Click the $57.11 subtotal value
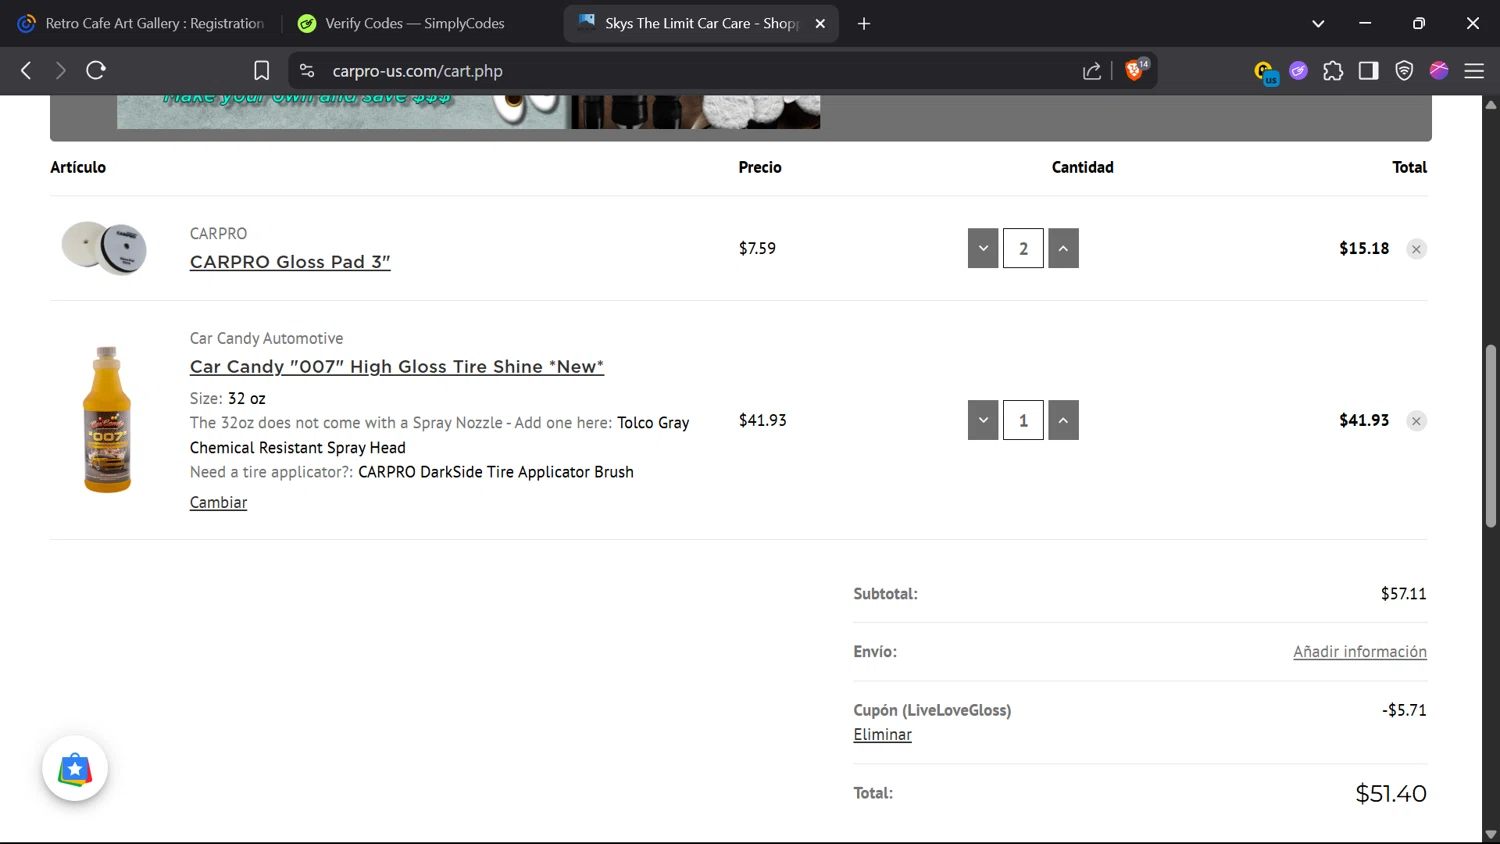 click(x=1404, y=594)
